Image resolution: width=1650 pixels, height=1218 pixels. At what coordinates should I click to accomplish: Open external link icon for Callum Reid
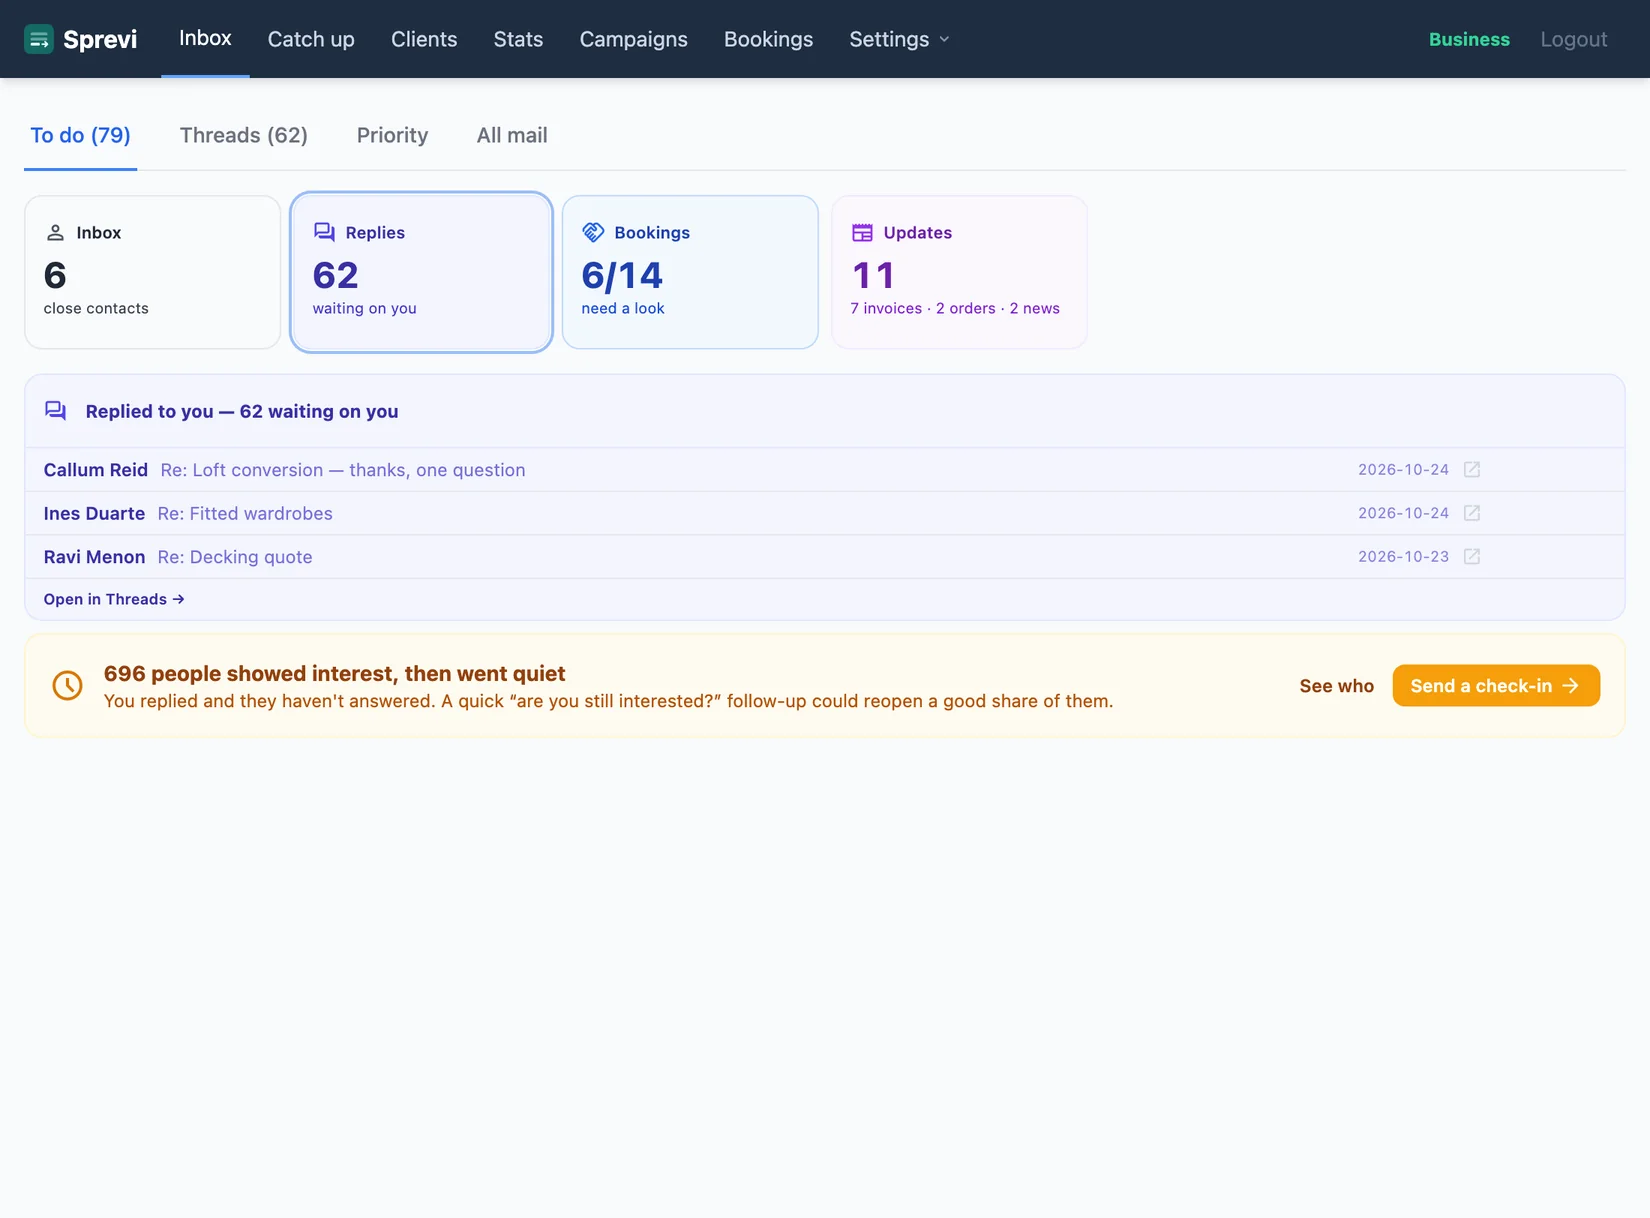click(1472, 470)
